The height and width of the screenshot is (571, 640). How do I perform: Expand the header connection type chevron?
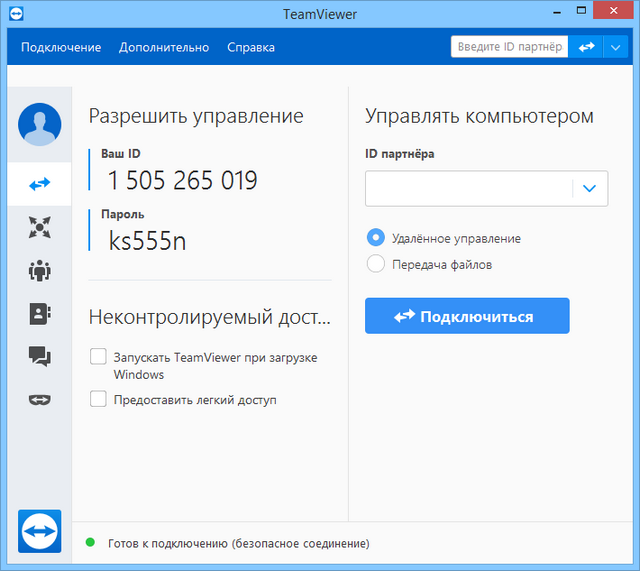tap(615, 47)
